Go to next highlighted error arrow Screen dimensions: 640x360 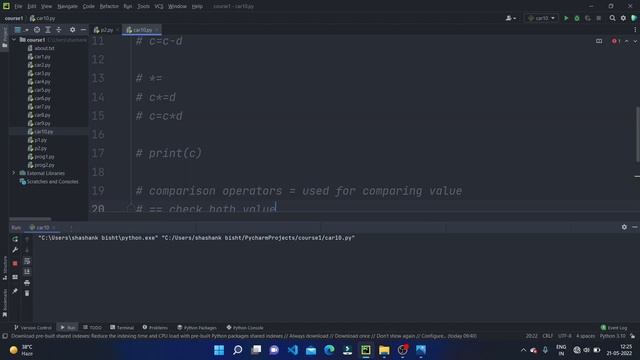(635, 41)
